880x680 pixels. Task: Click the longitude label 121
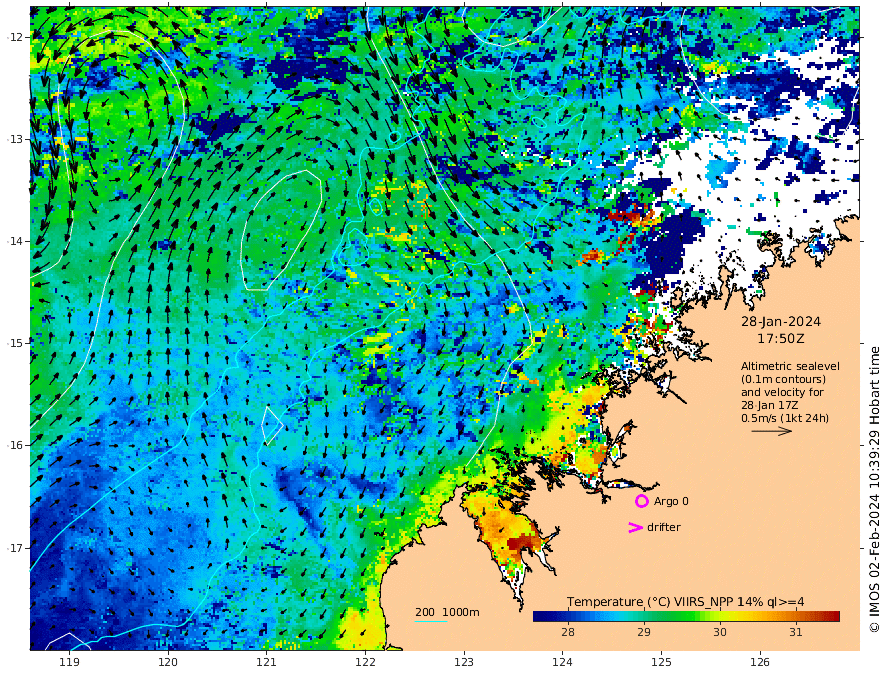point(267,663)
